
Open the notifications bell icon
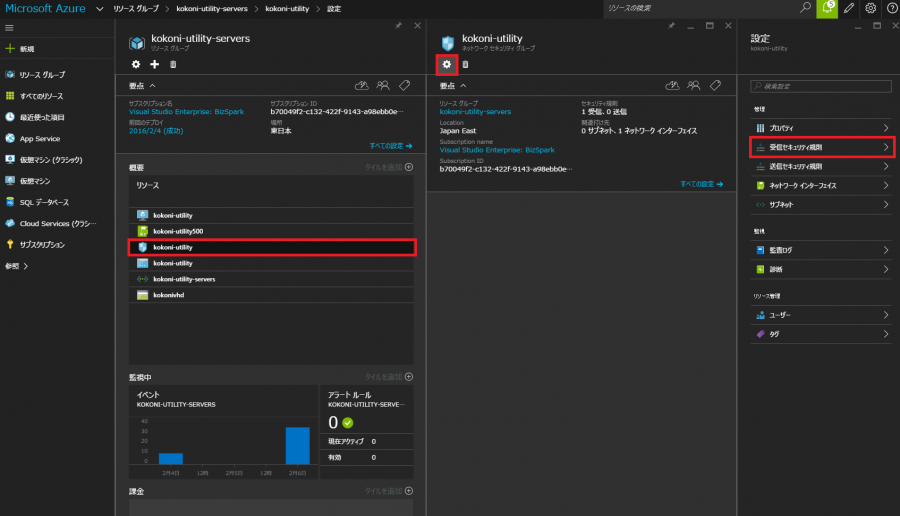[828, 8]
